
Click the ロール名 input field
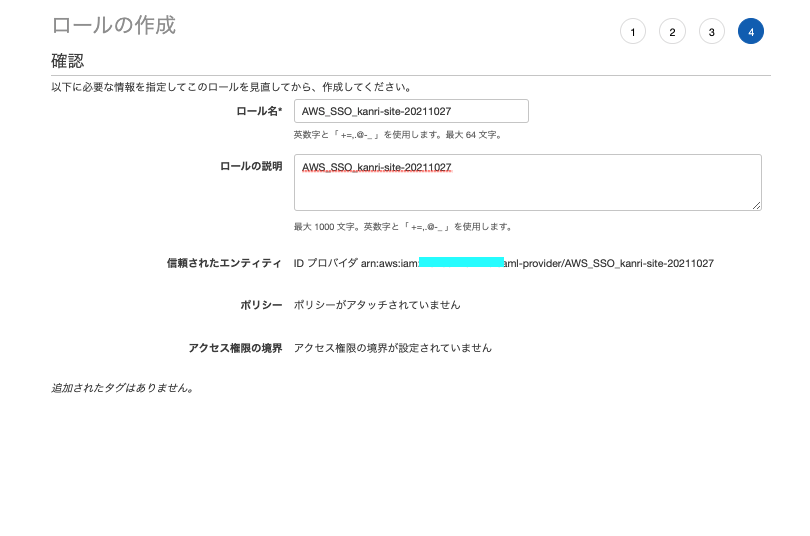click(411, 111)
